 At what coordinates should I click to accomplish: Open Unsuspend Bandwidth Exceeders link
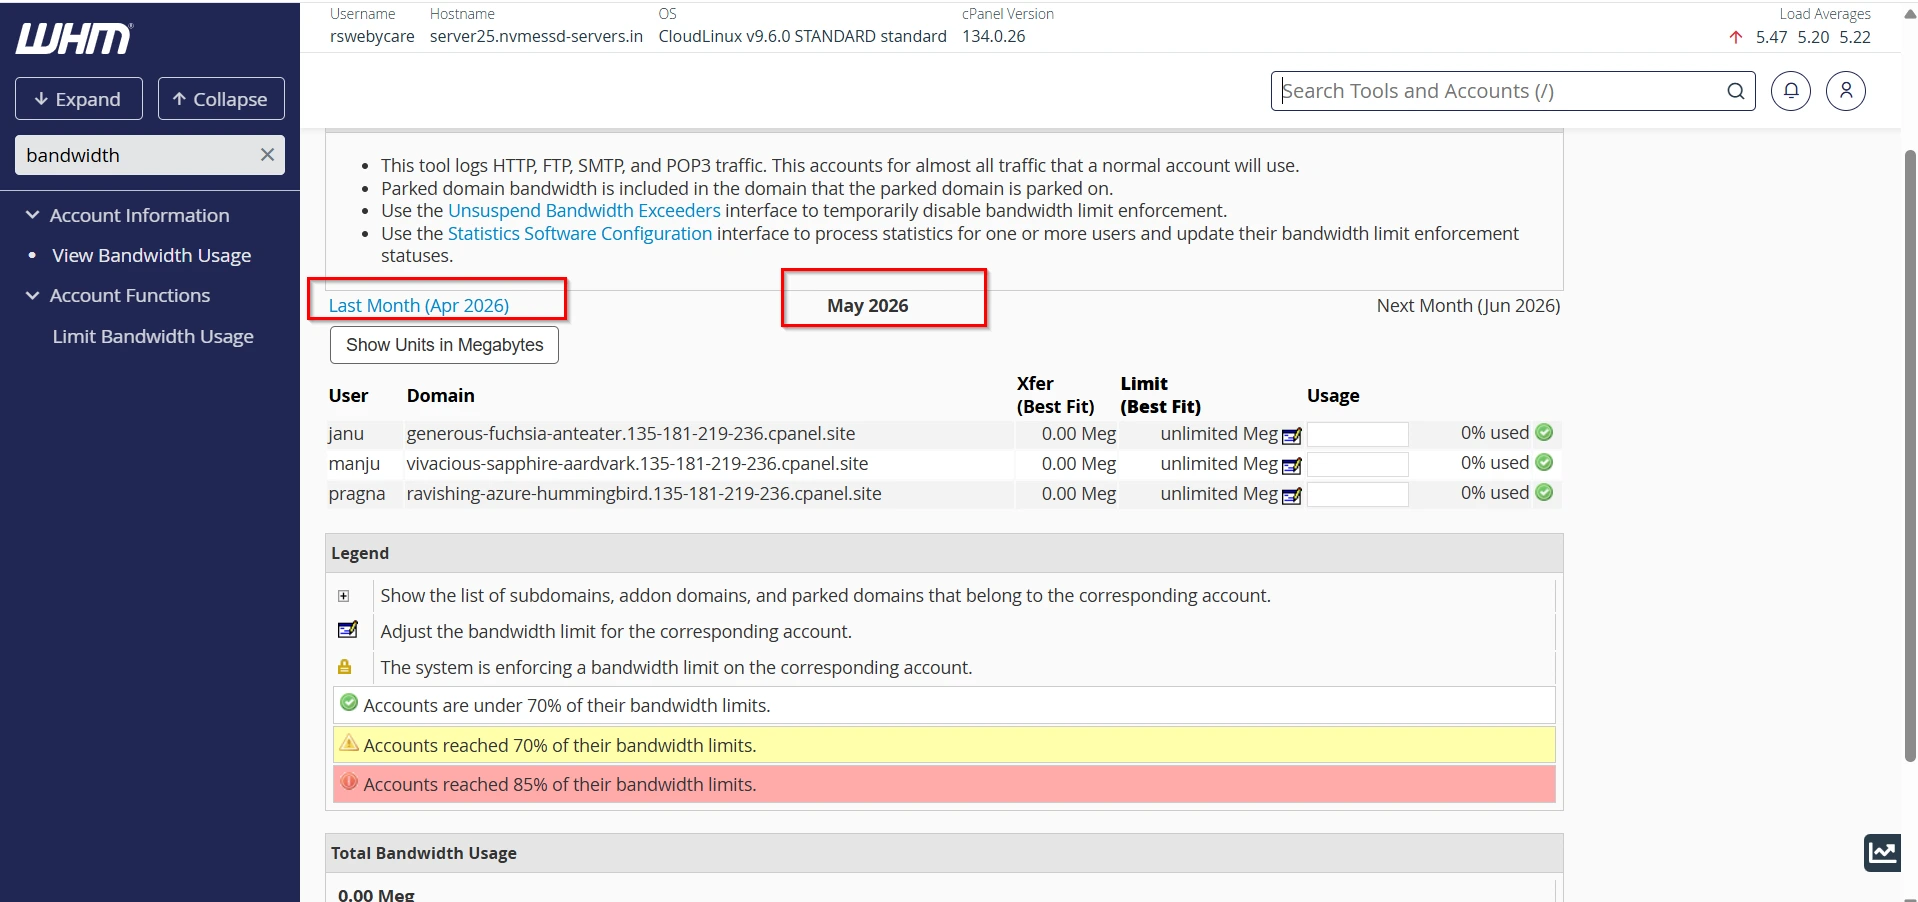click(x=584, y=210)
